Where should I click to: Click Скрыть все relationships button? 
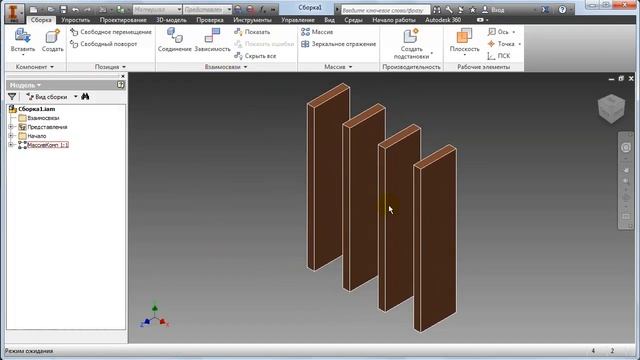point(256,56)
